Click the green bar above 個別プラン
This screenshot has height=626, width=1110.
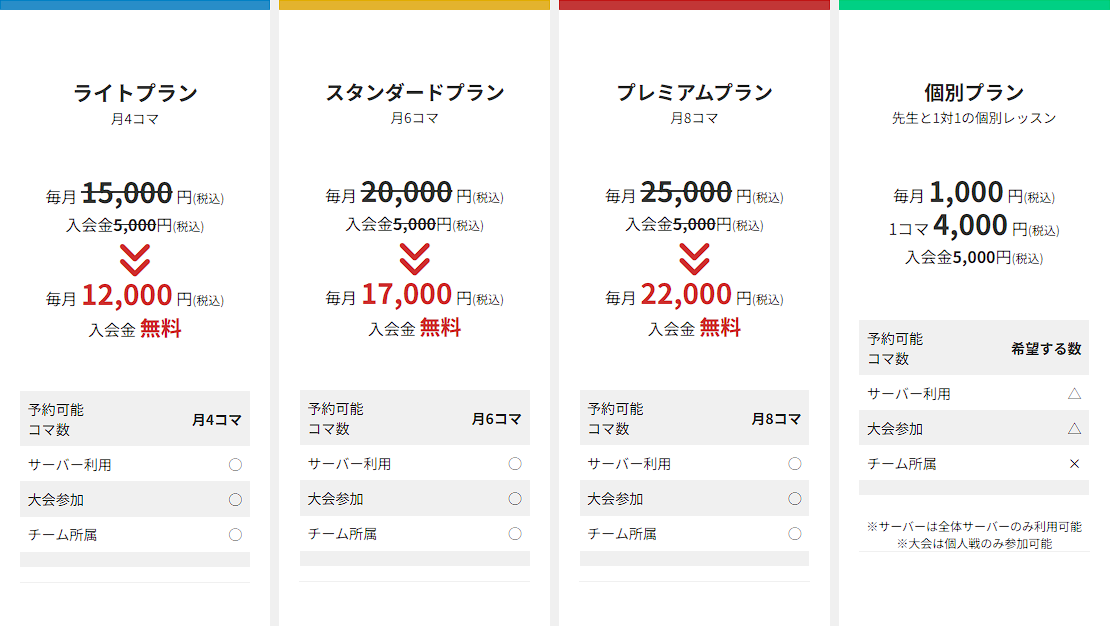click(x=974, y=5)
